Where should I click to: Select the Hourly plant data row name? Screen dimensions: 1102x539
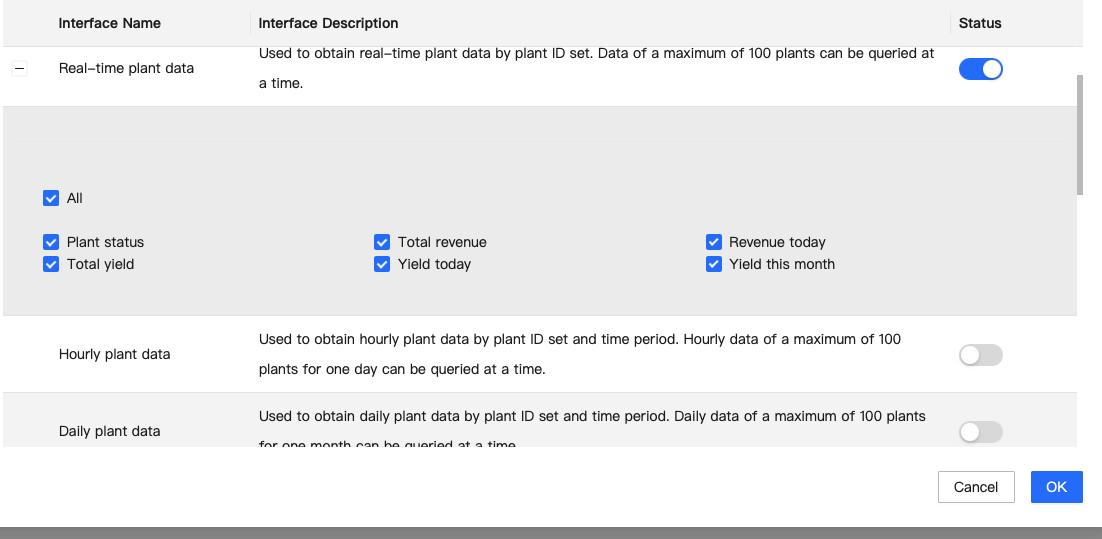point(115,354)
